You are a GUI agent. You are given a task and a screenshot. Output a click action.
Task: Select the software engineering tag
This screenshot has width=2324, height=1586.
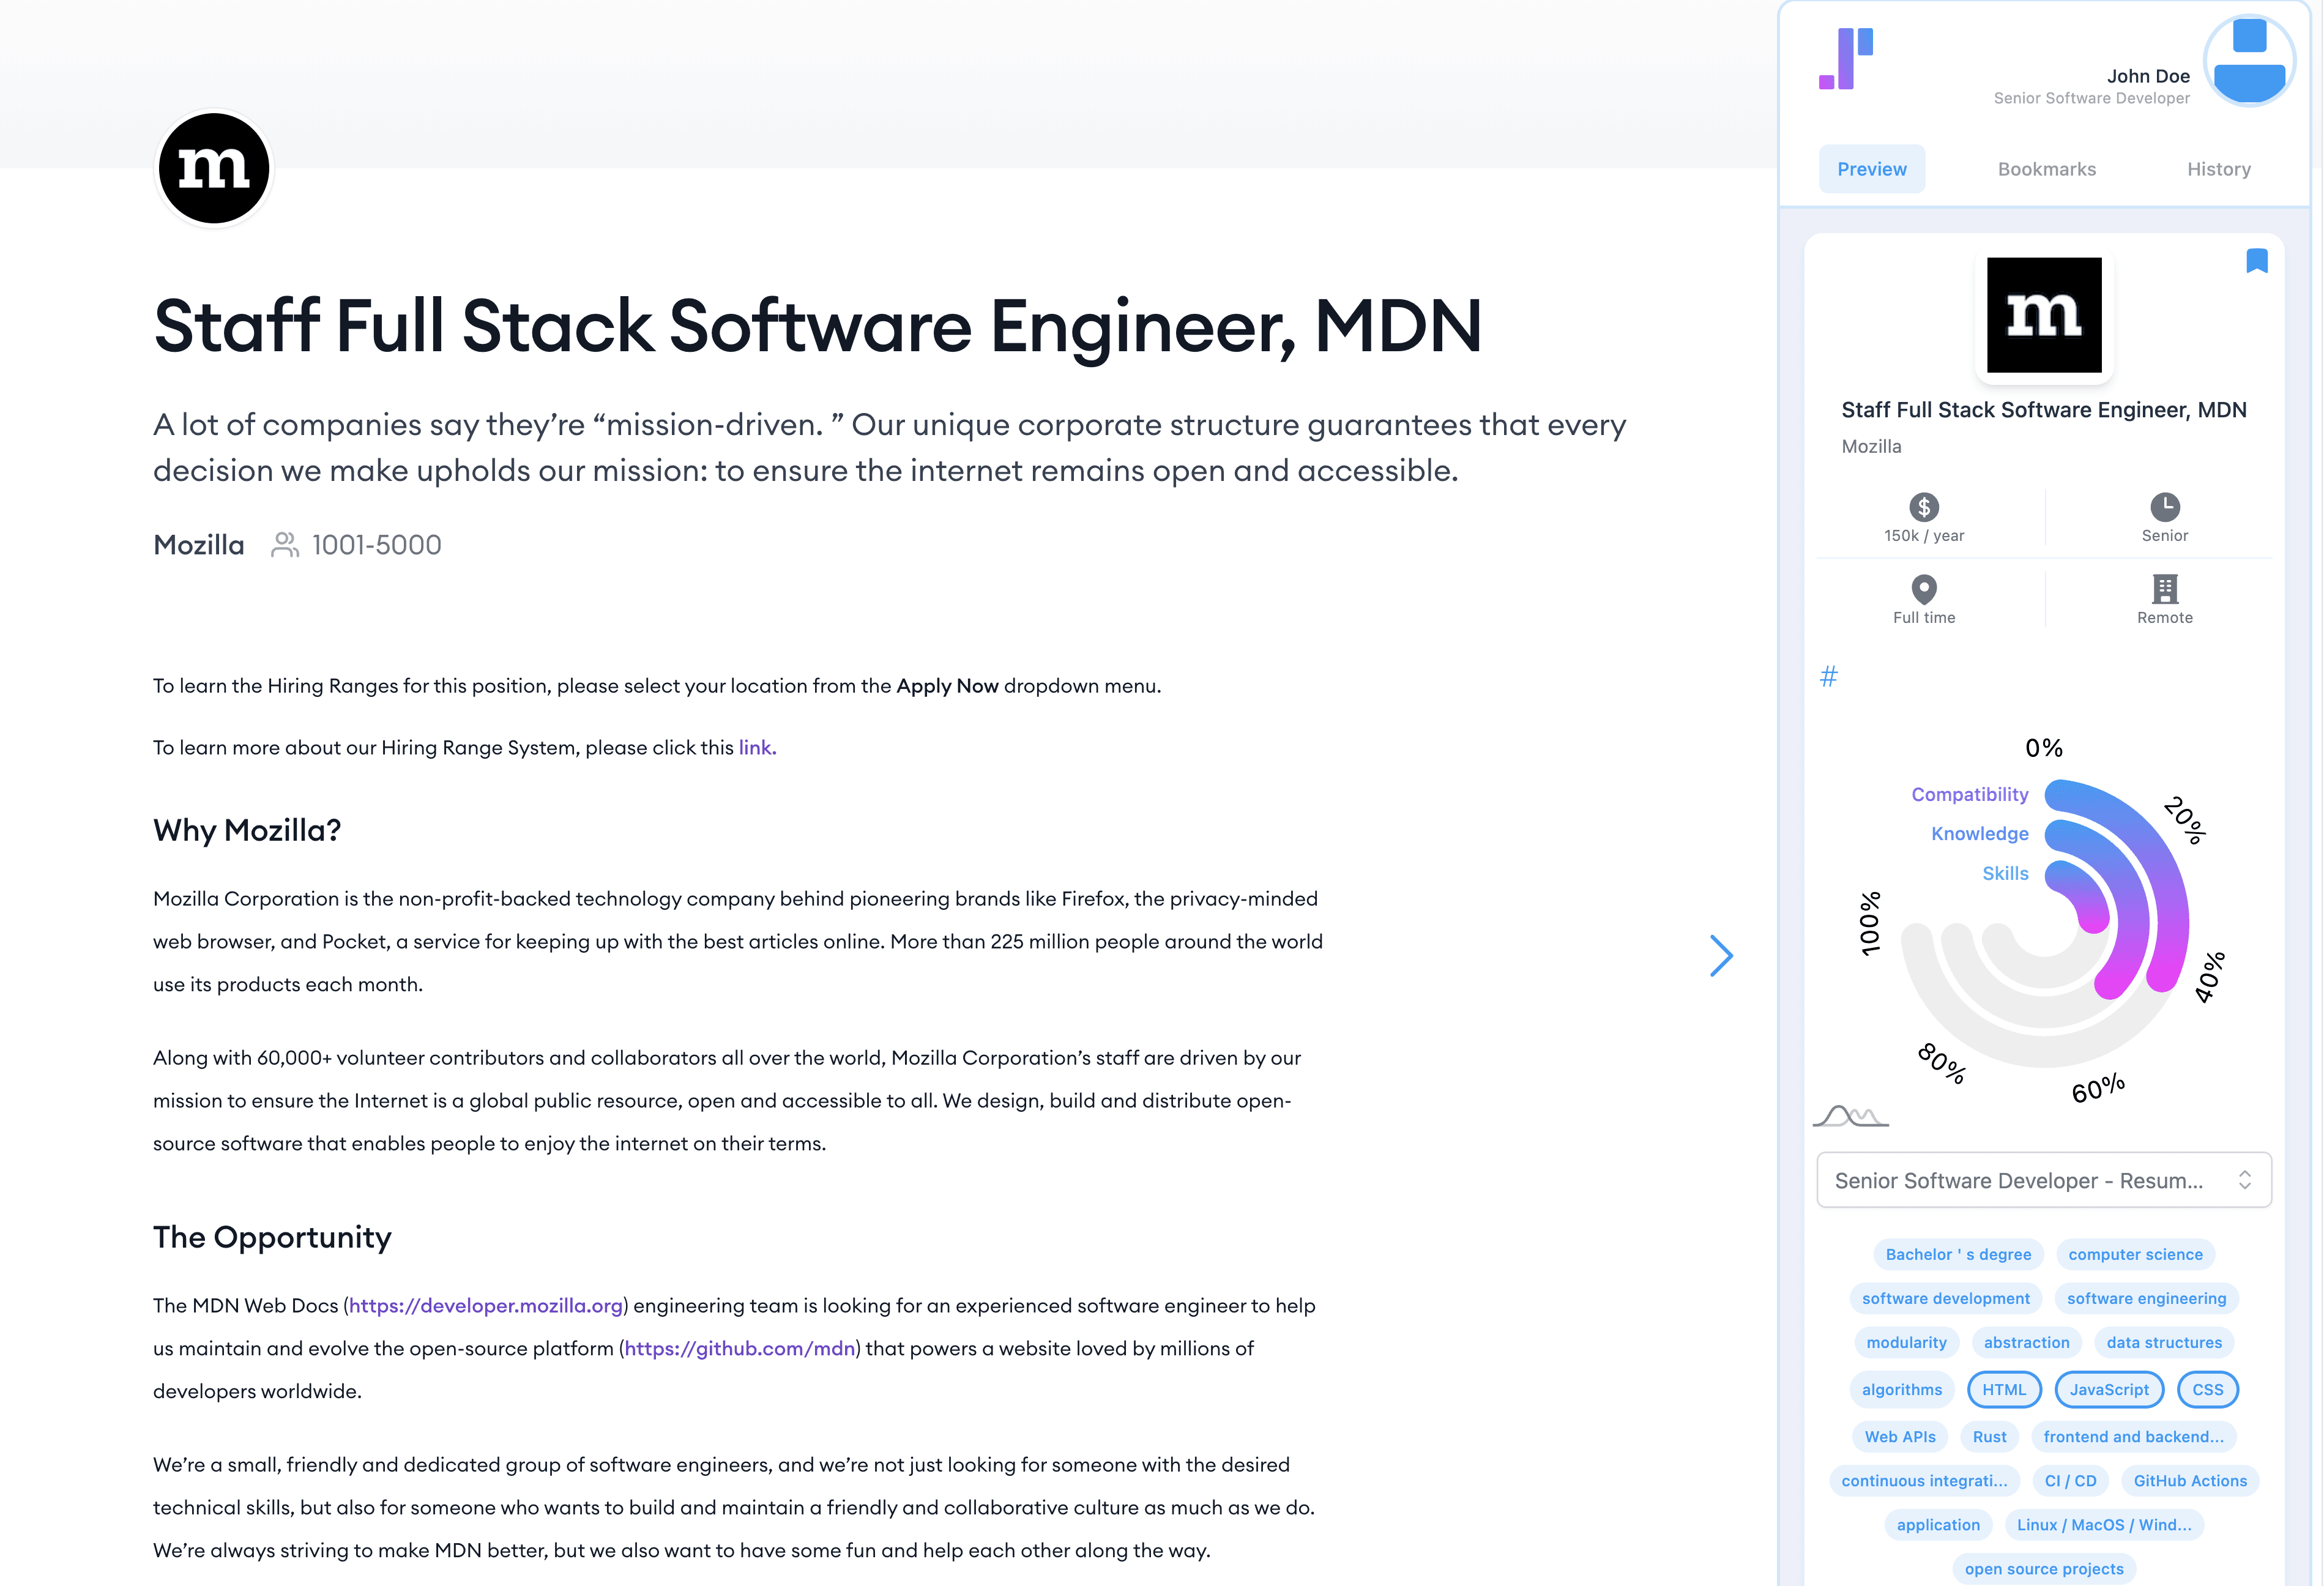coord(2146,1298)
